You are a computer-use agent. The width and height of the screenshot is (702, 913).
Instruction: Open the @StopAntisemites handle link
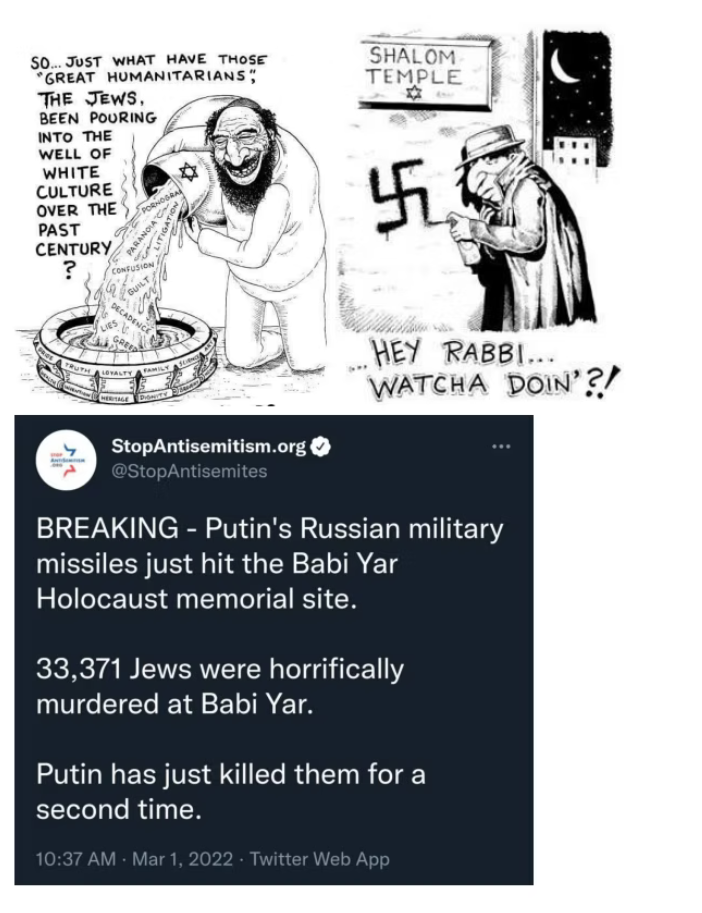[x=189, y=471]
